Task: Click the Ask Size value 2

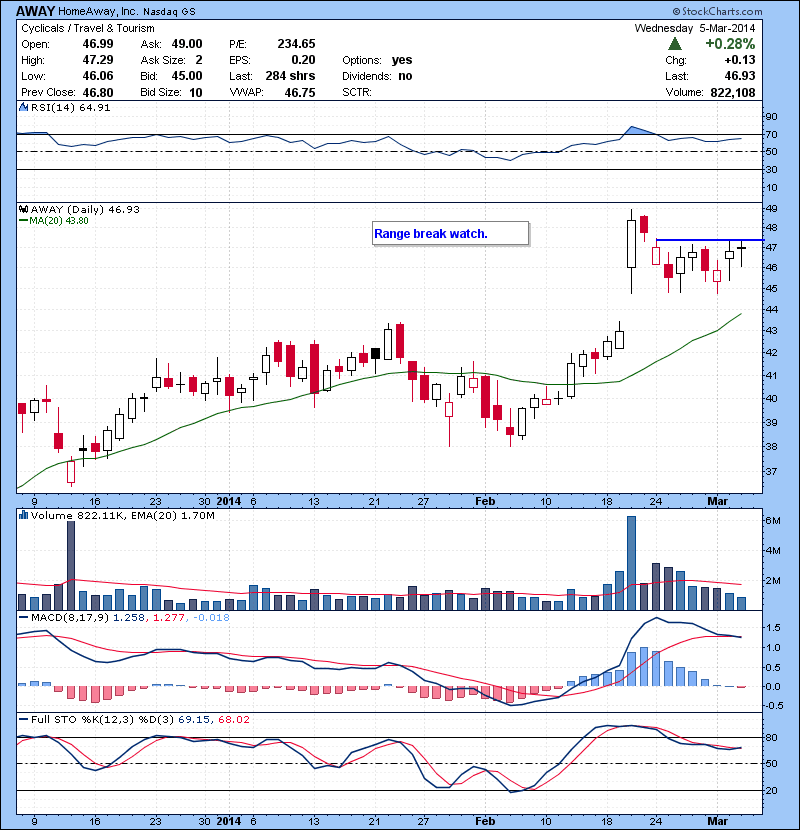Action: 199,60
